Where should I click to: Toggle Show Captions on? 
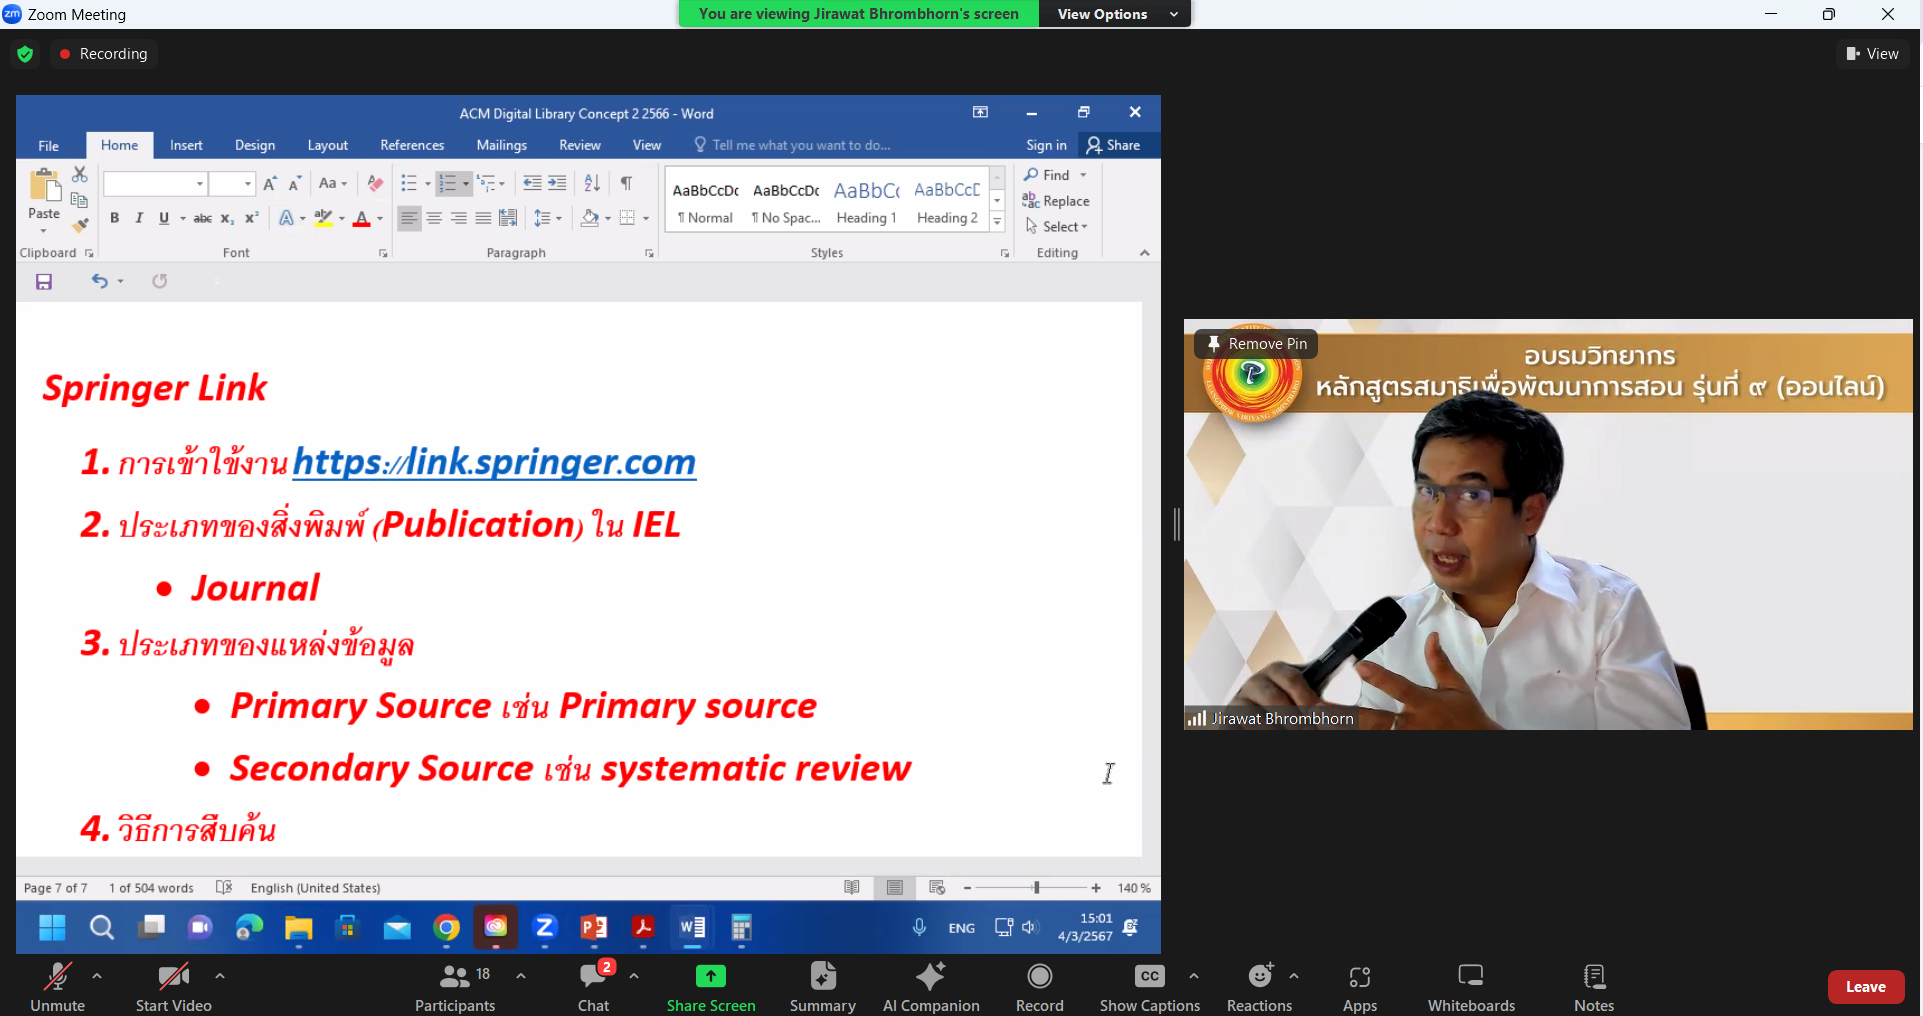pos(1150,985)
